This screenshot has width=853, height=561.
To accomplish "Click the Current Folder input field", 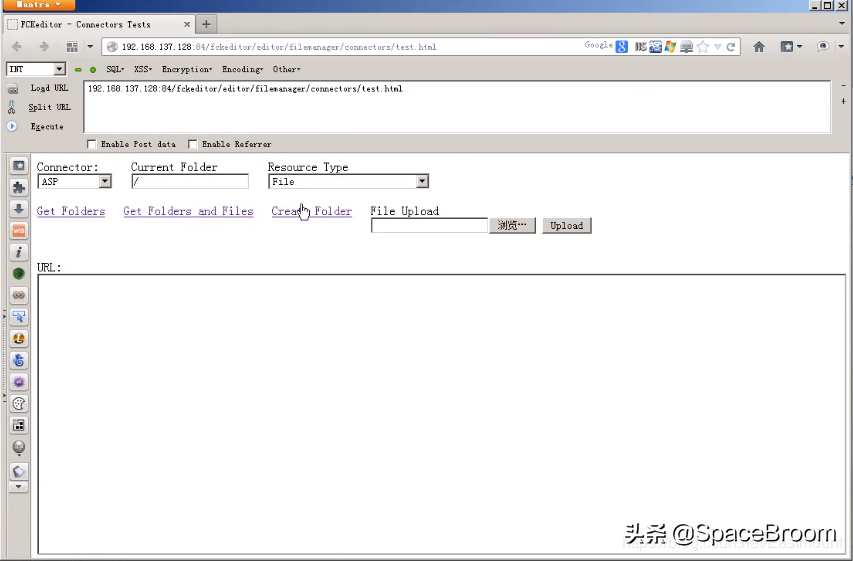I will (x=190, y=182).
